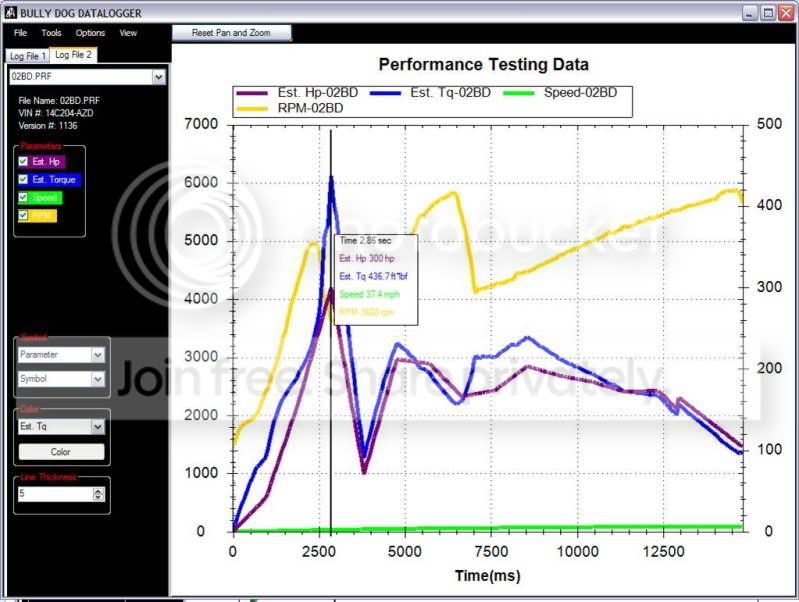The image size is (799, 602).
Task: Minimize the Bully Dog Datalogger window
Action: 750,13
